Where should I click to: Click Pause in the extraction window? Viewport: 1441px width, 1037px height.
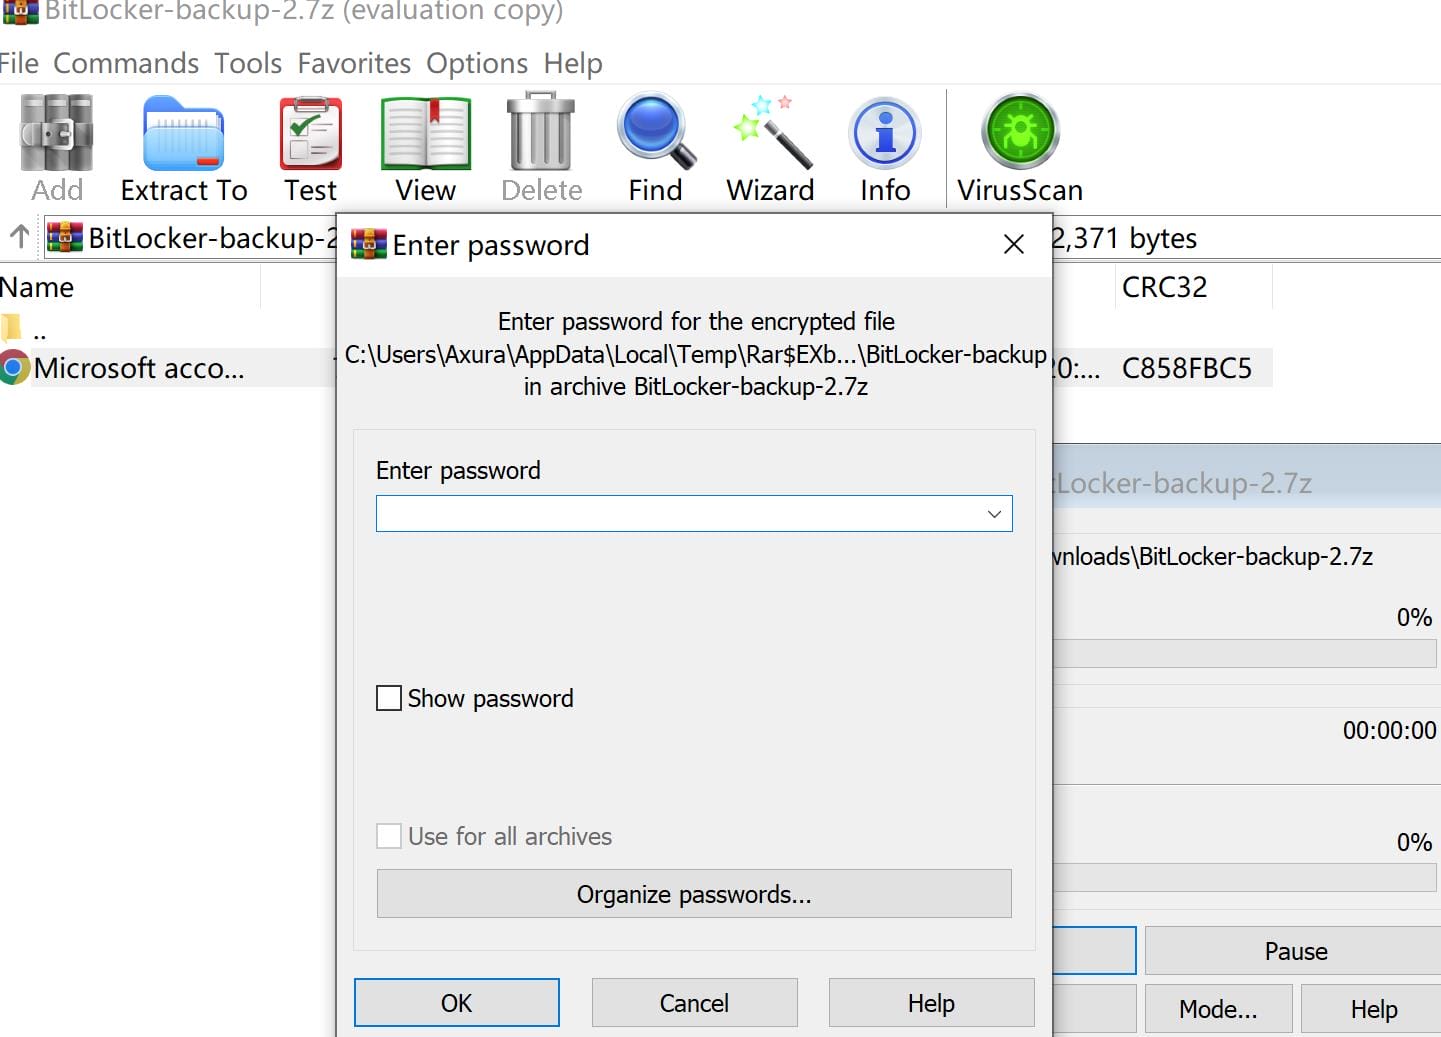click(1295, 951)
